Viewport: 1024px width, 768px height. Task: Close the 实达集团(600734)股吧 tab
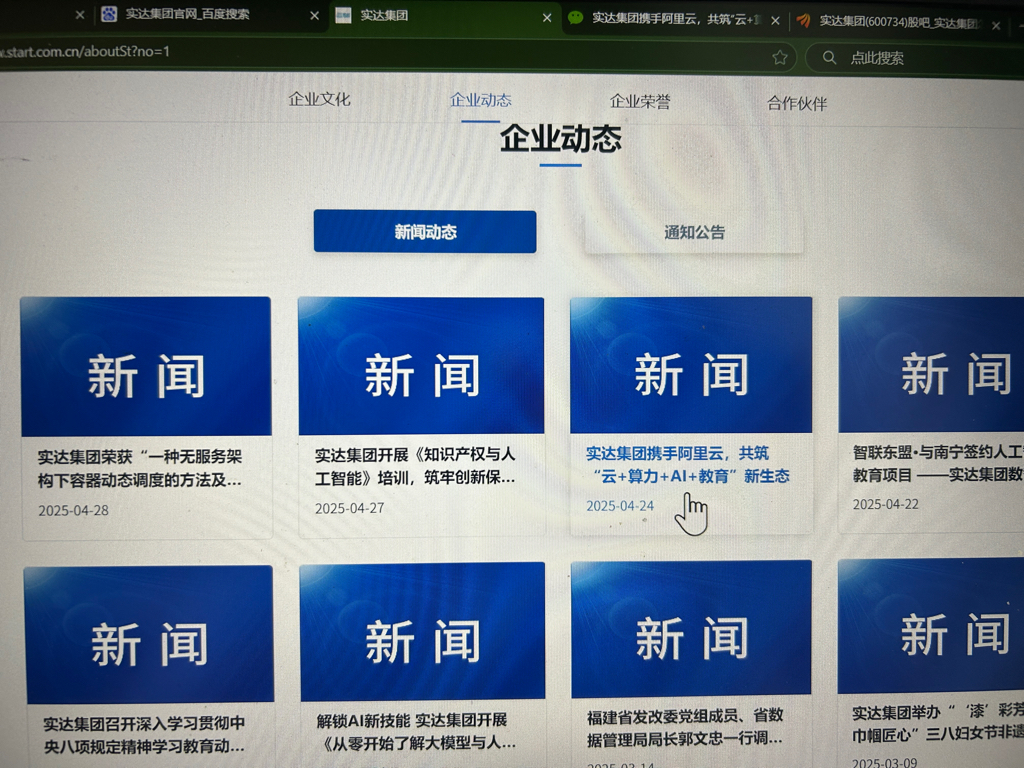click(x=996, y=25)
